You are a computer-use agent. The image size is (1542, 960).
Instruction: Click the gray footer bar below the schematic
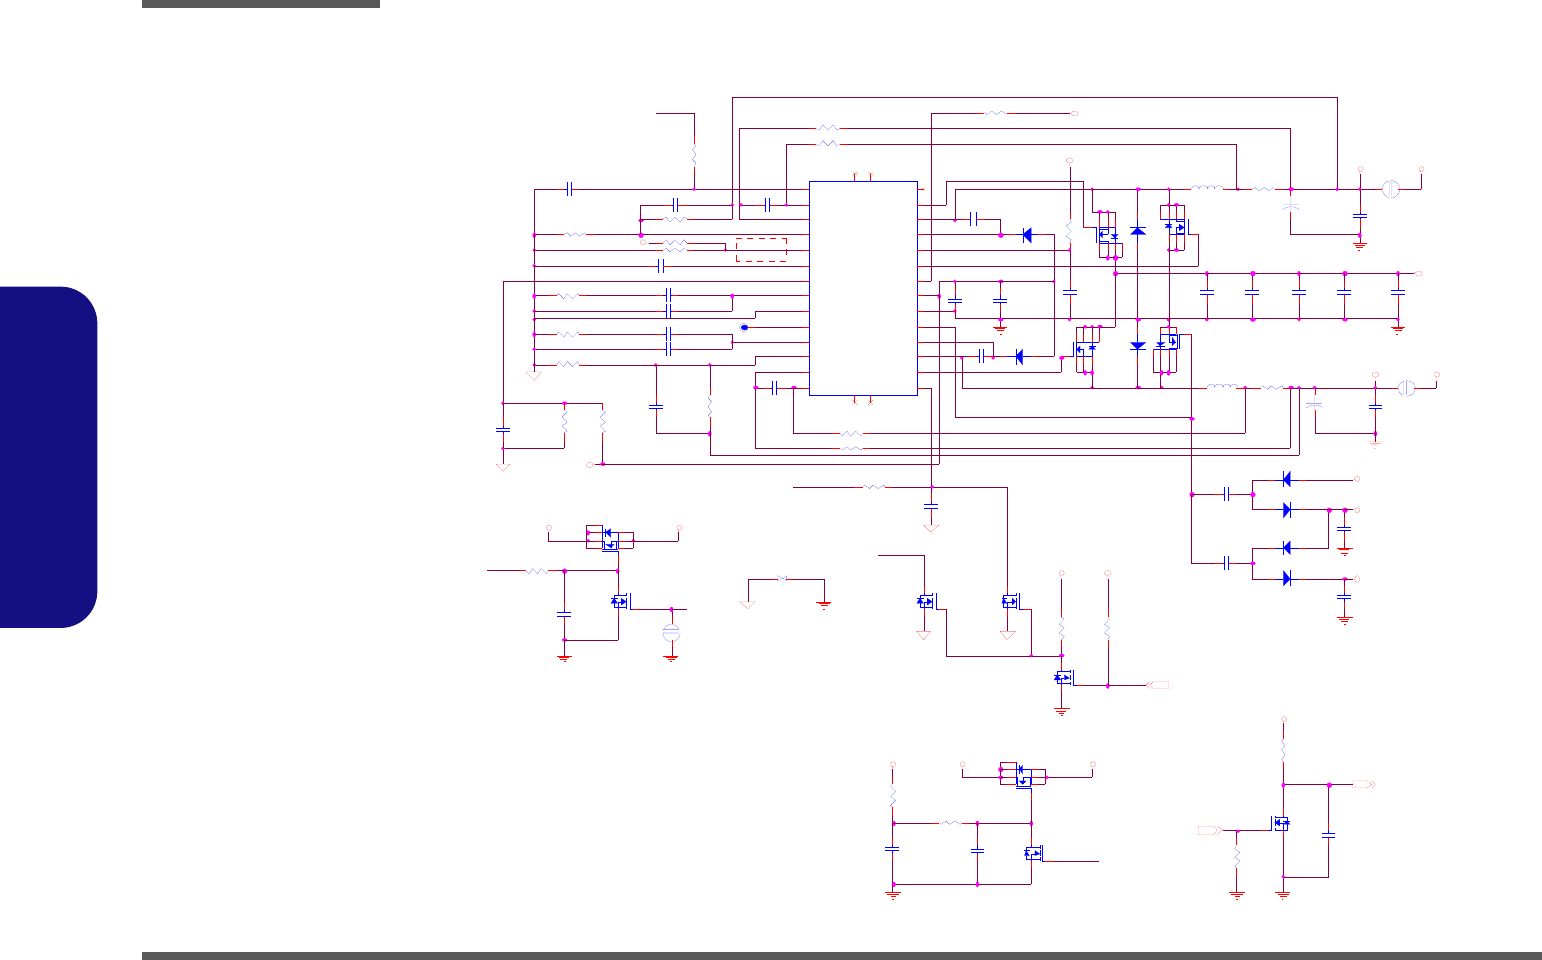(842, 956)
